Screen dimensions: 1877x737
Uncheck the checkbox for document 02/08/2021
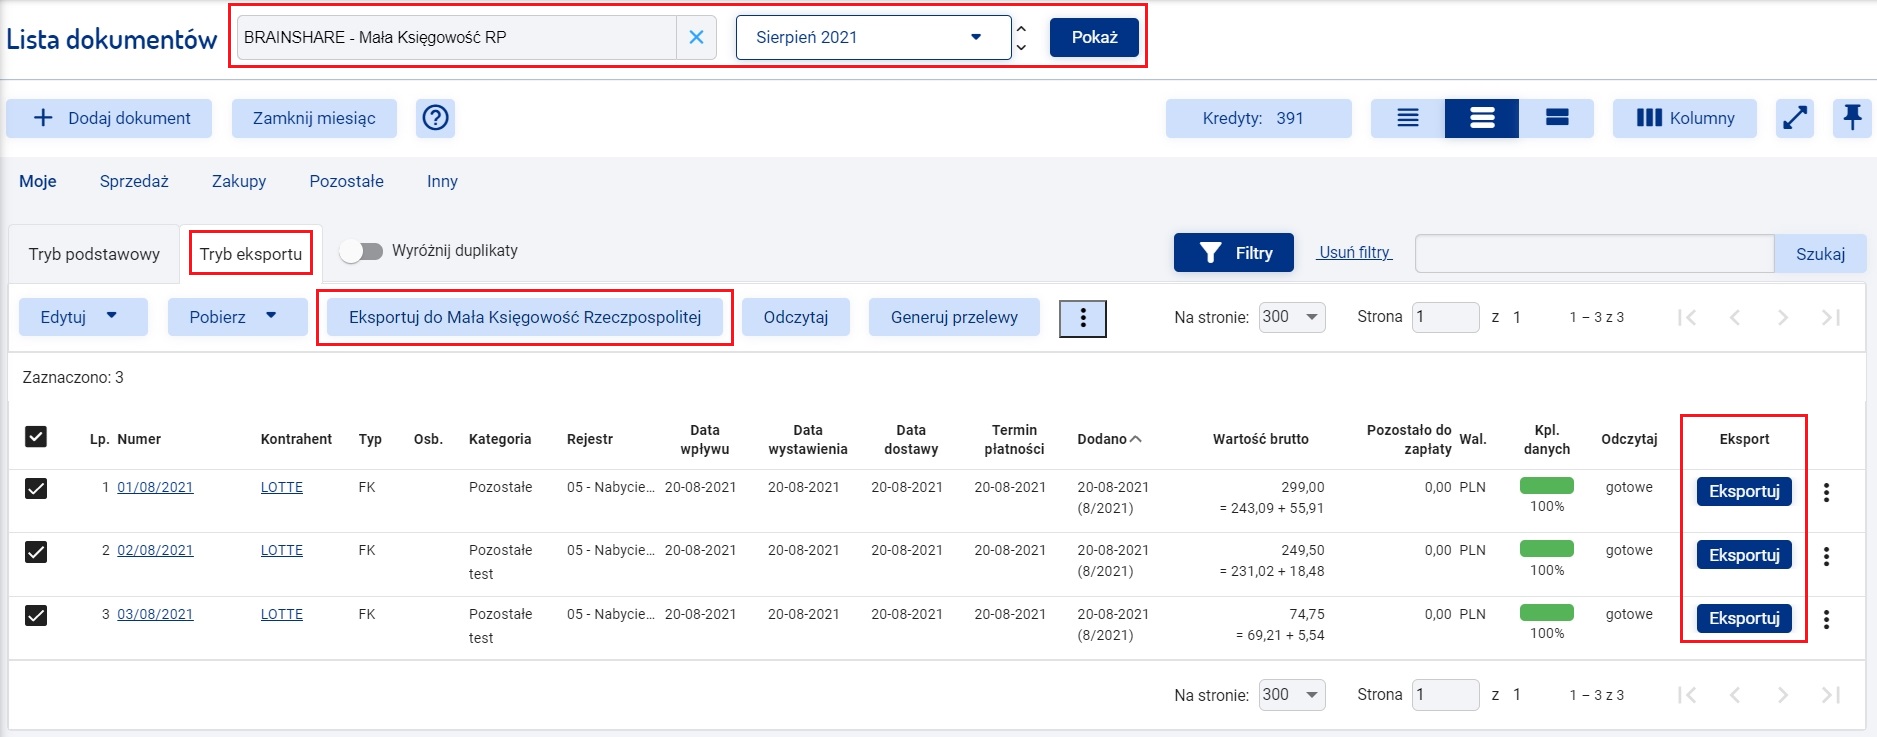click(36, 552)
